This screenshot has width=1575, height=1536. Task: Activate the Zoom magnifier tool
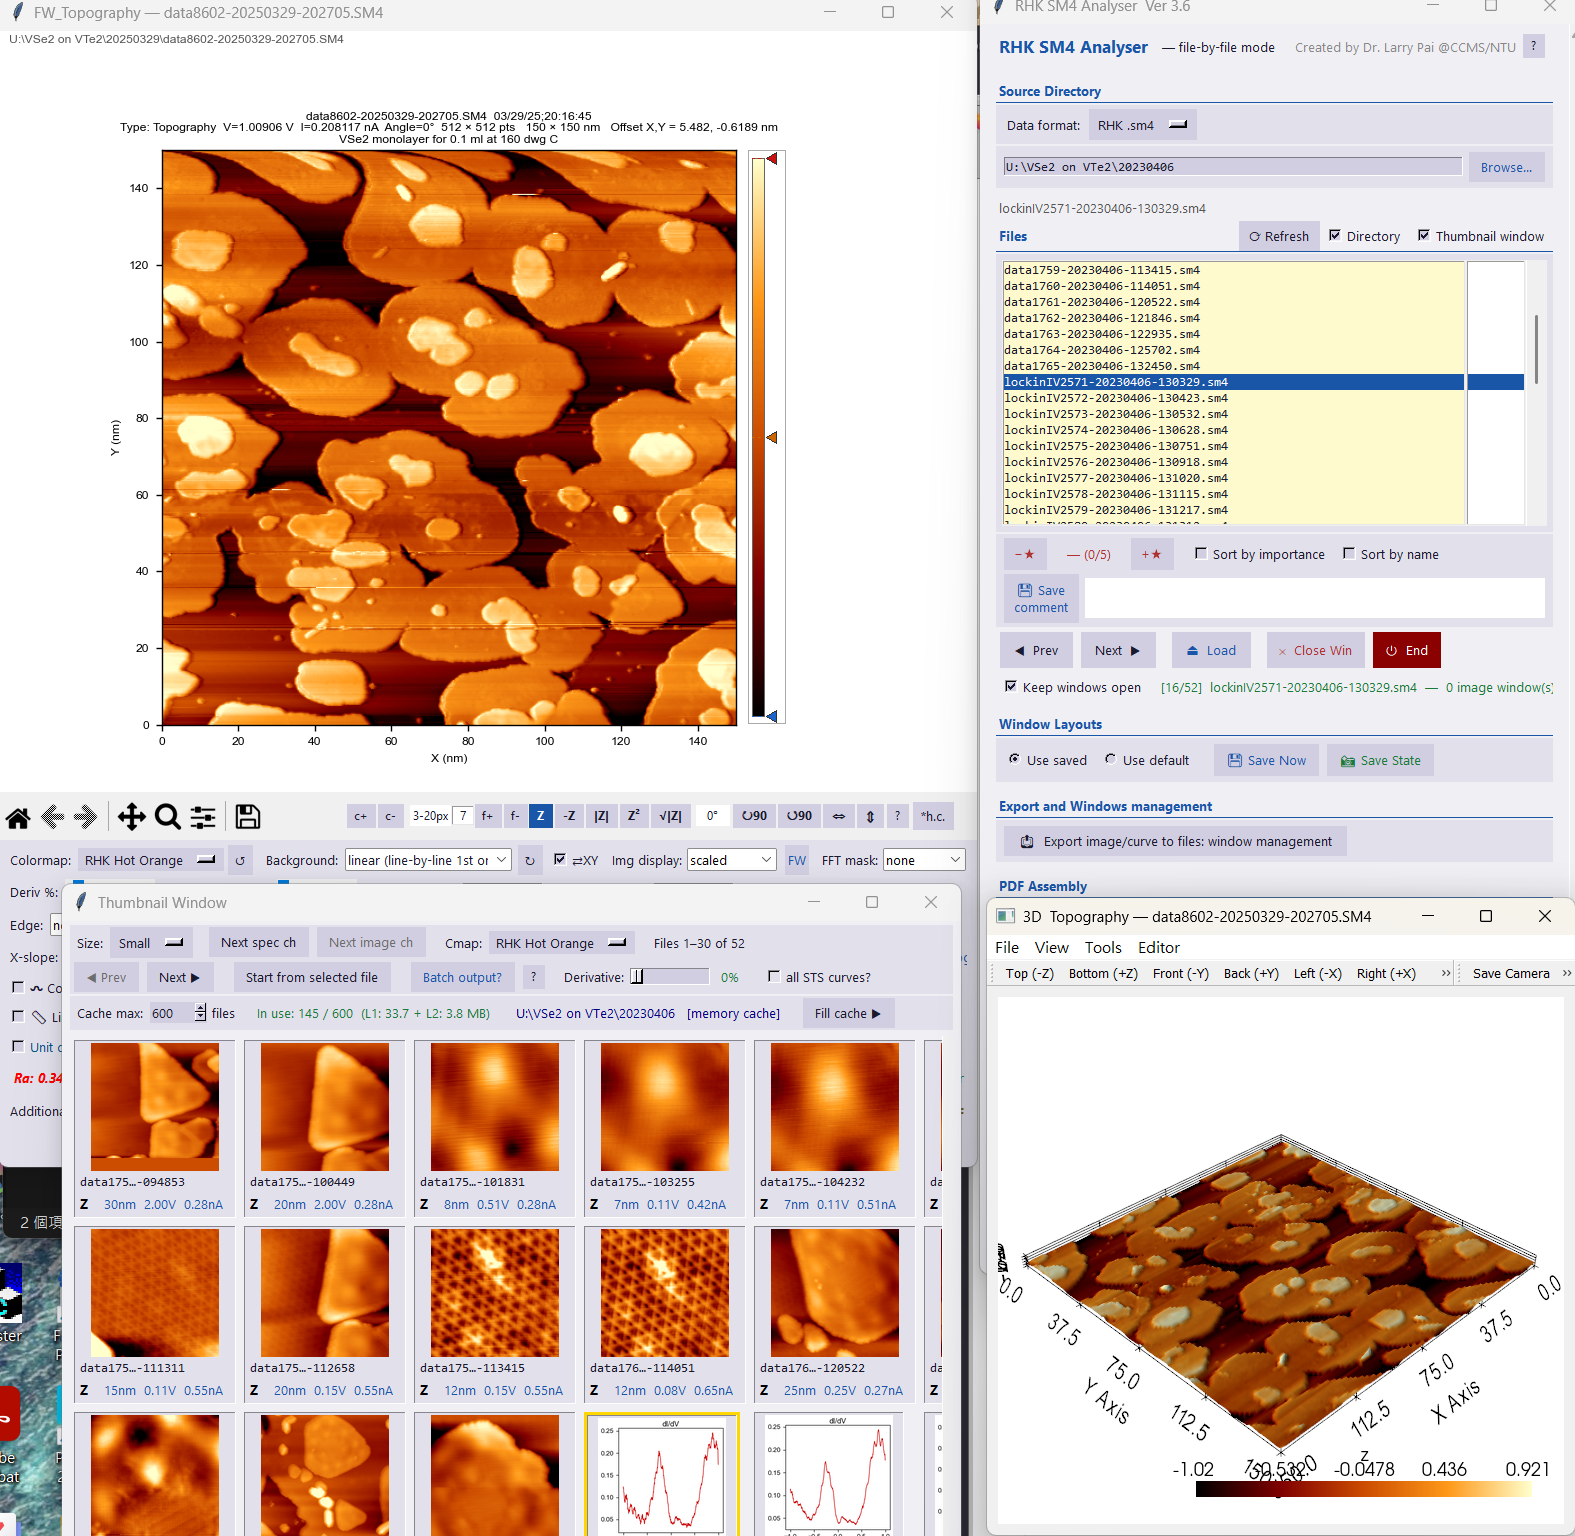point(167,817)
